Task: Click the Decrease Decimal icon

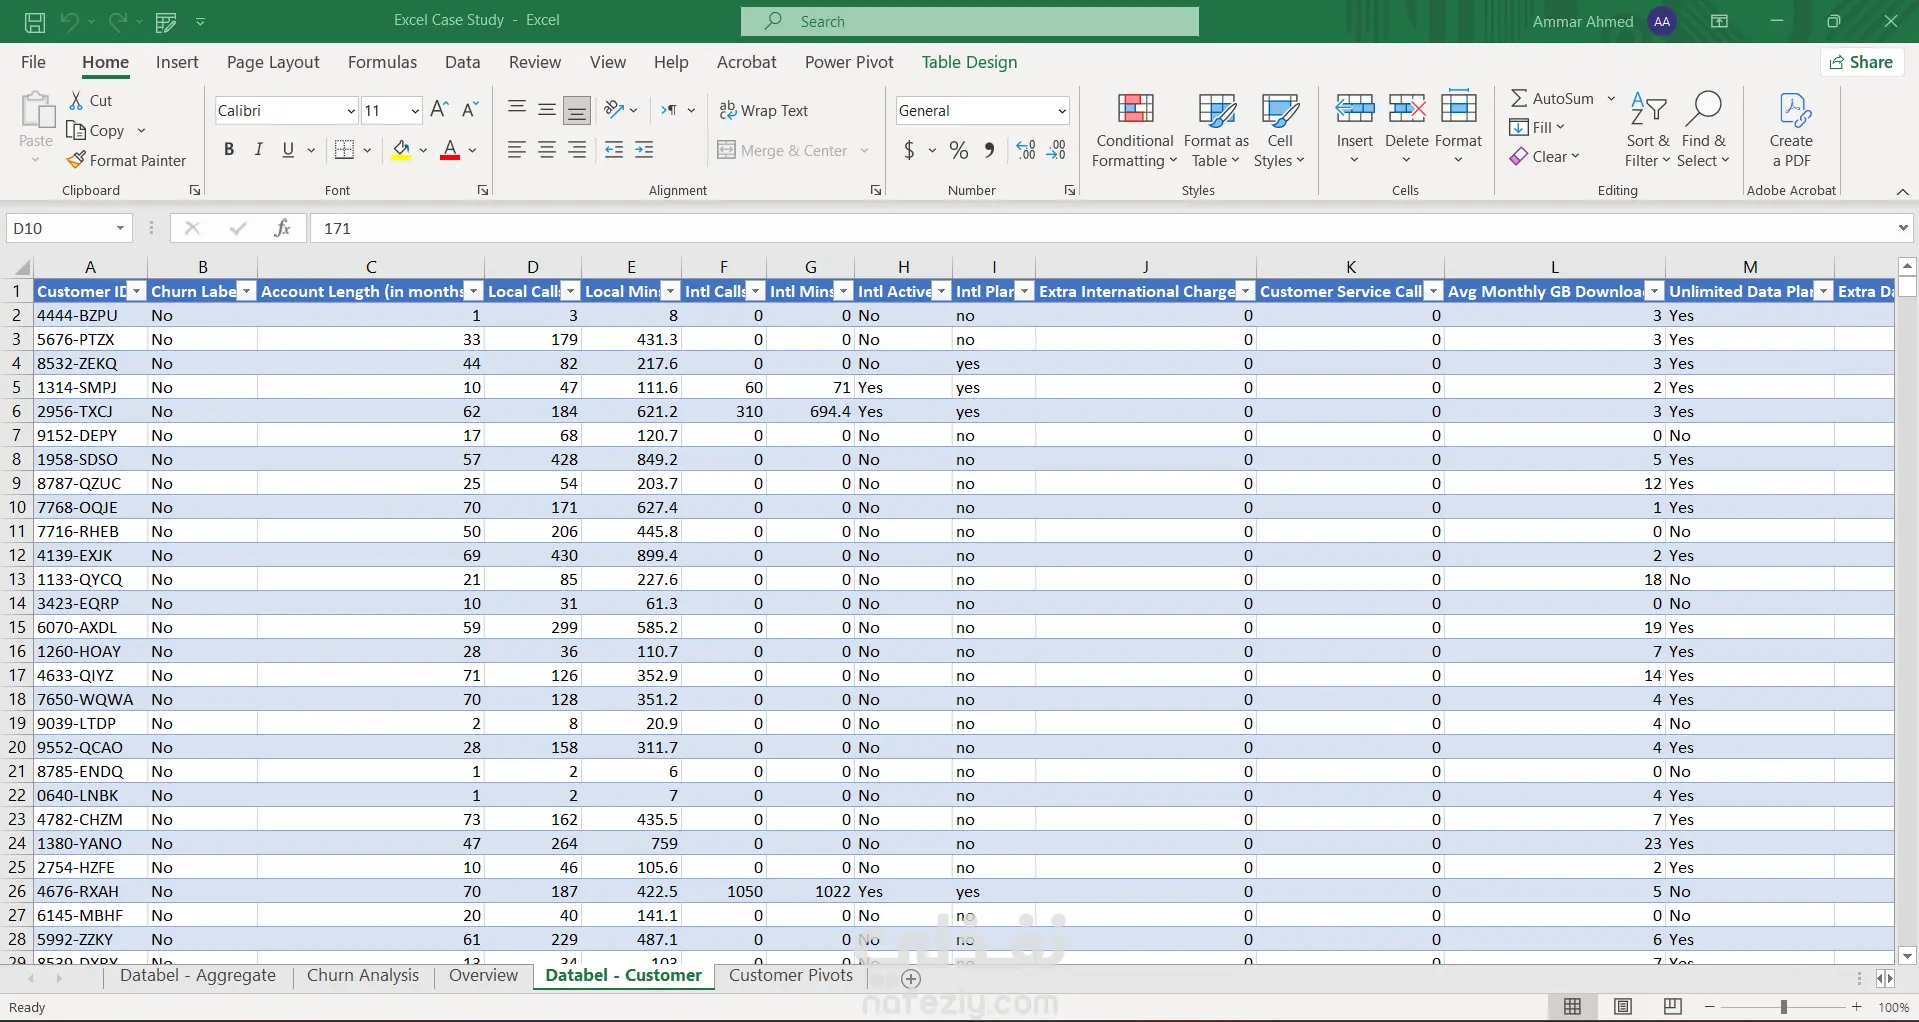Action: (x=1057, y=150)
